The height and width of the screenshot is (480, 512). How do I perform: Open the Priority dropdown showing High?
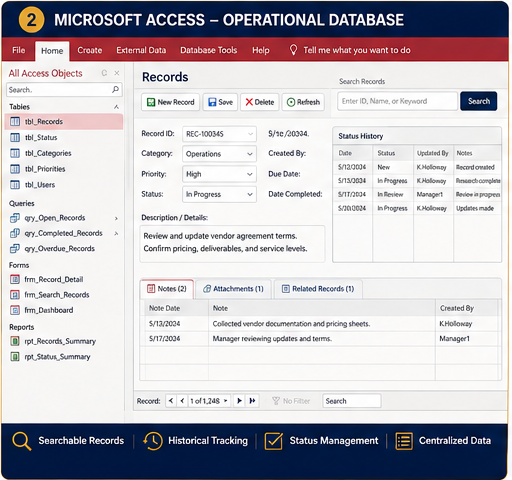(x=250, y=174)
